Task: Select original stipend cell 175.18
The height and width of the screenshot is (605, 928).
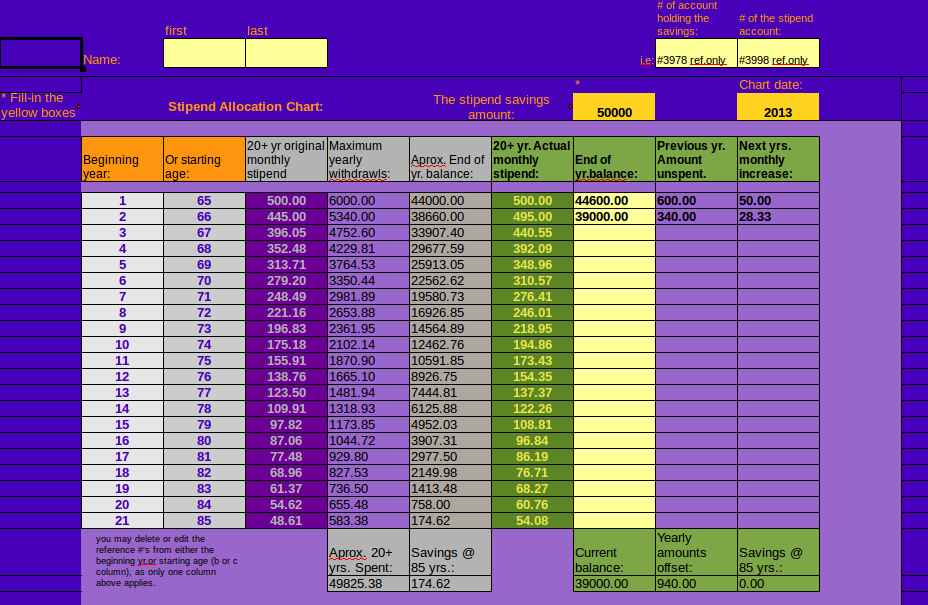Action: [x=286, y=345]
